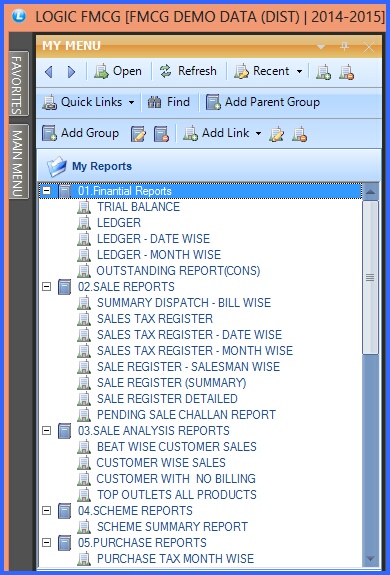390x575 pixels.
Task: Open OUTSTANDING REPORT(CONS)
Action: point(178,271)
